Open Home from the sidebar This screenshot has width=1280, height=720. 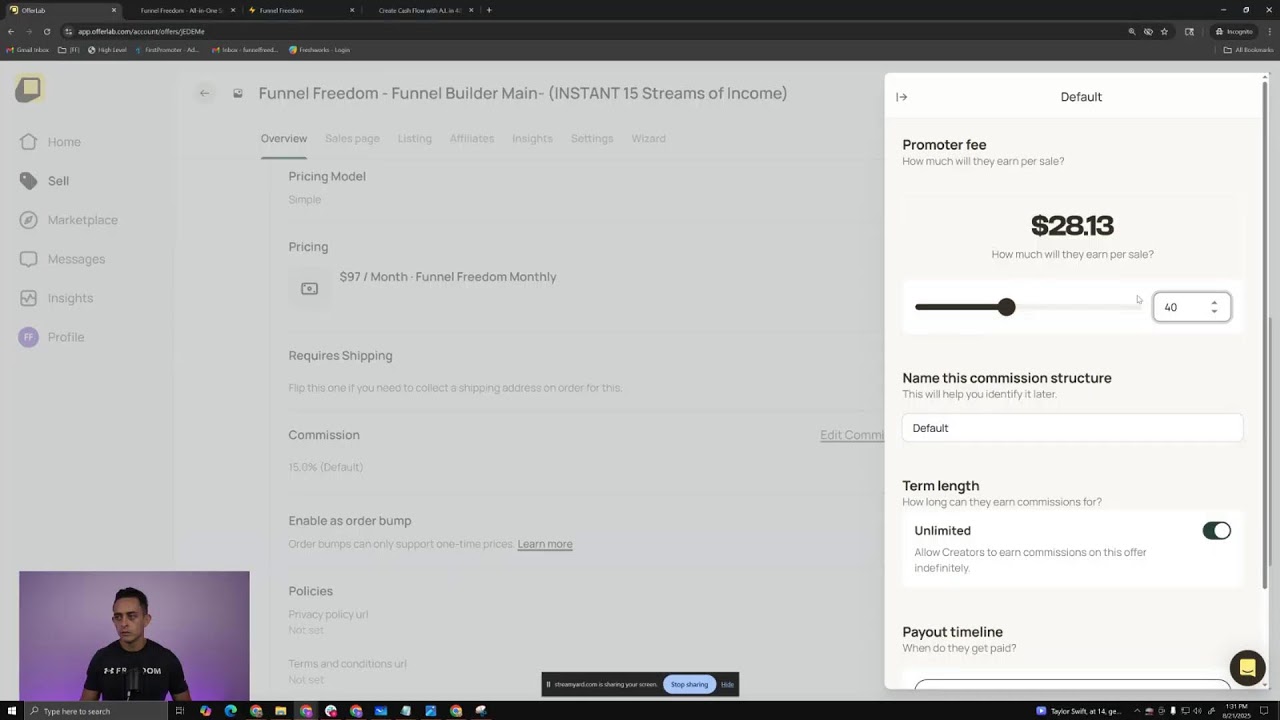coord(50,142)
